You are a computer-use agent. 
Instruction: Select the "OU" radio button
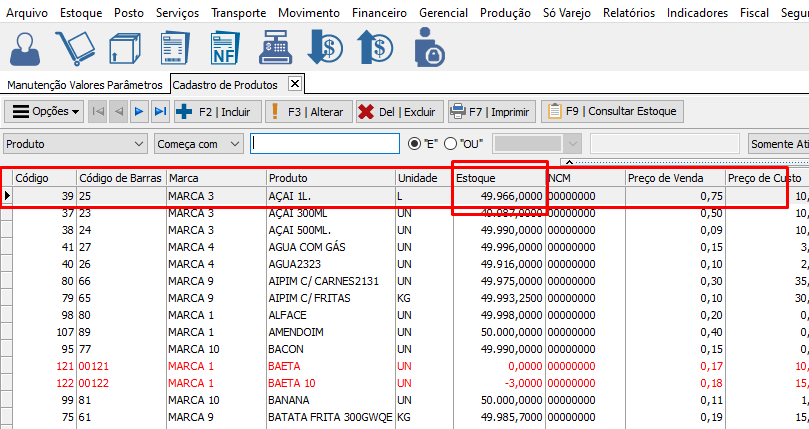coord(450,144)
